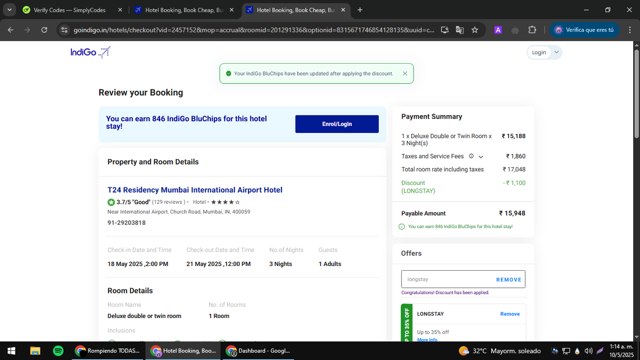Viewport: 640px width, 360px height.
Task: Click the install app icon in address bar
Action: [x=444, y=30]
